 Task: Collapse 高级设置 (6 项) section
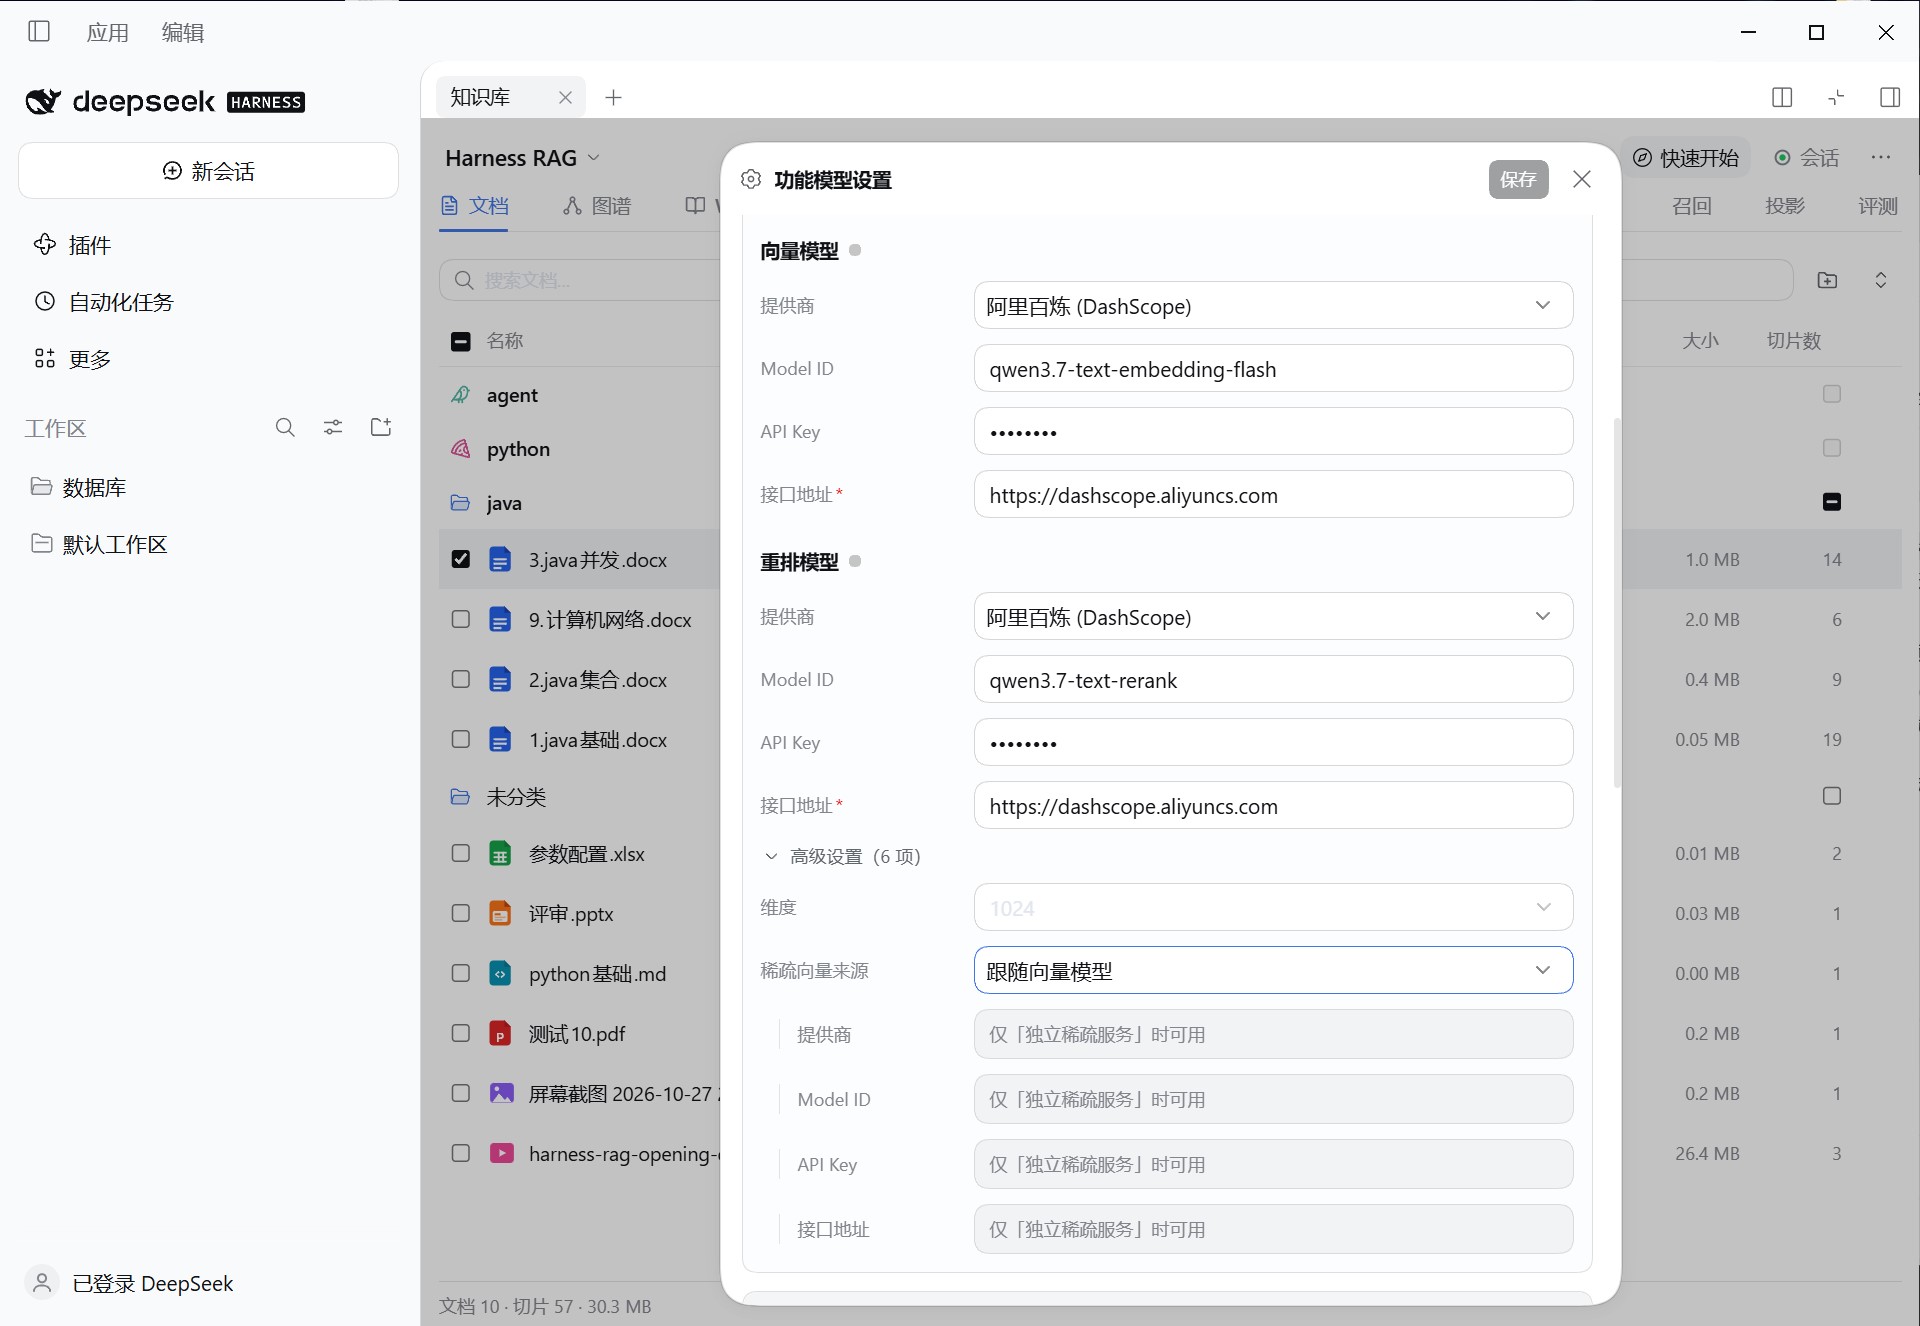pyautogui.click(x=842, y=856)
